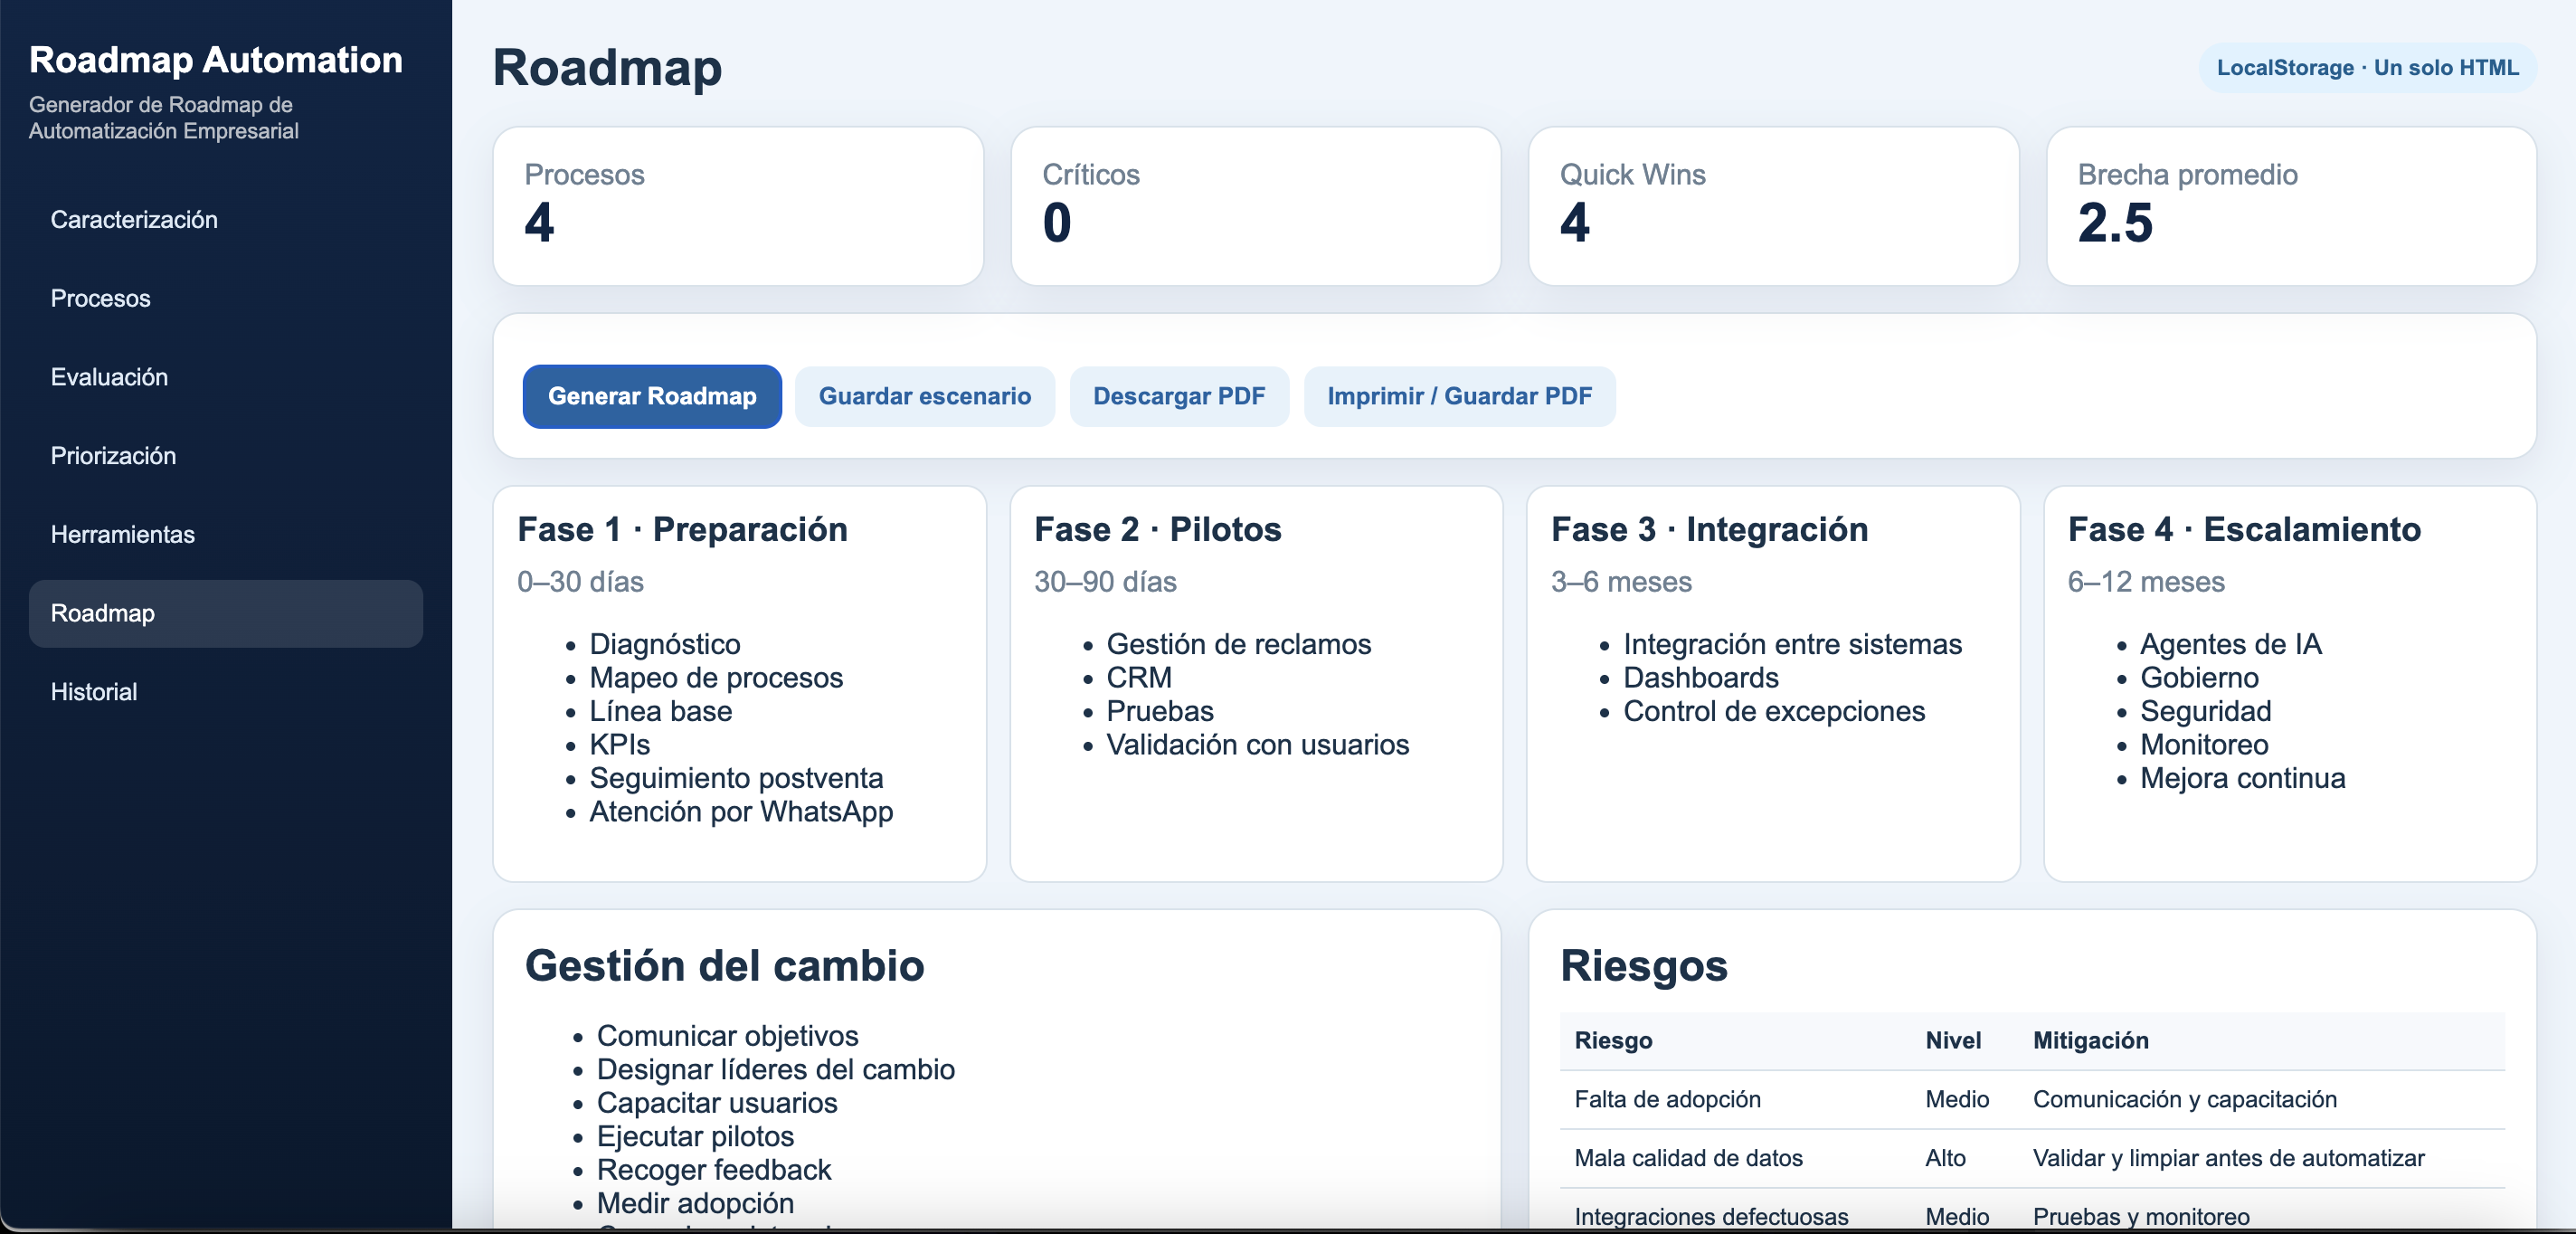
Task: Click the Fase 3 · Integración heading
Action: coord(1709,530)
